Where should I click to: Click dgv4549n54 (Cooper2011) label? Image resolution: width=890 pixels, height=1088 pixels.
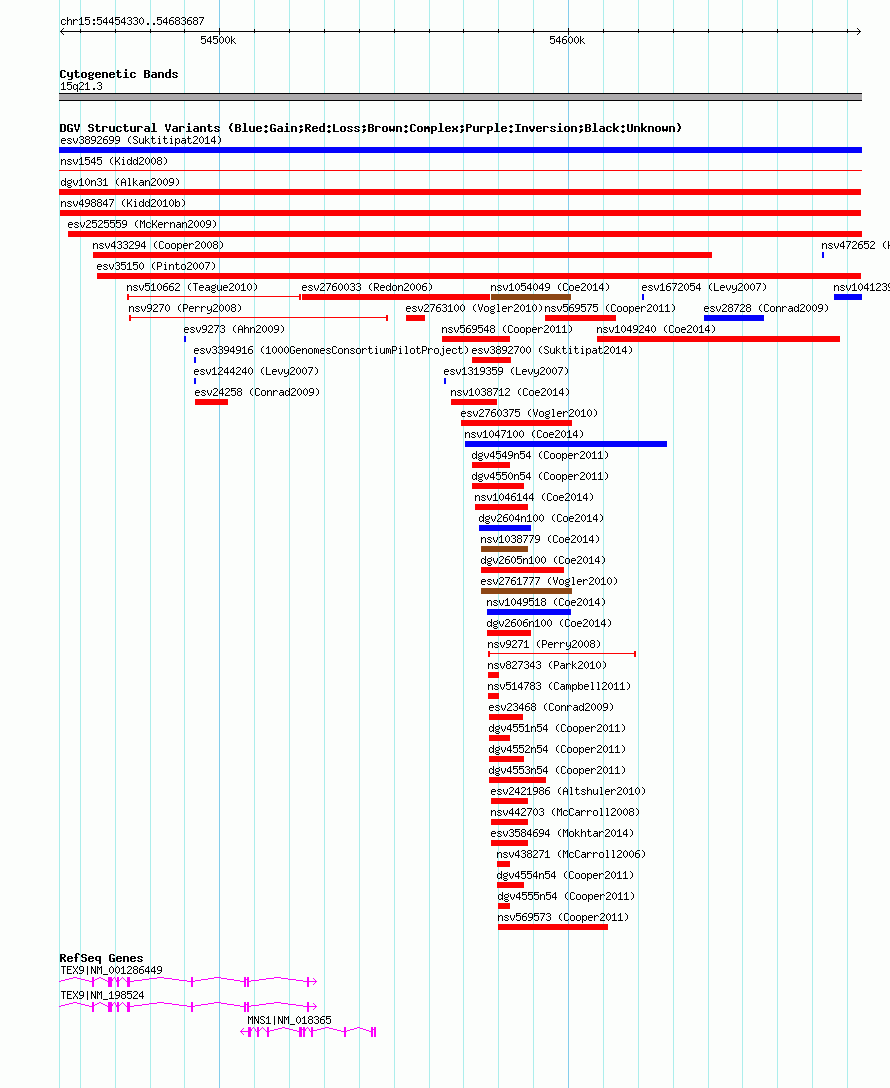540,455
